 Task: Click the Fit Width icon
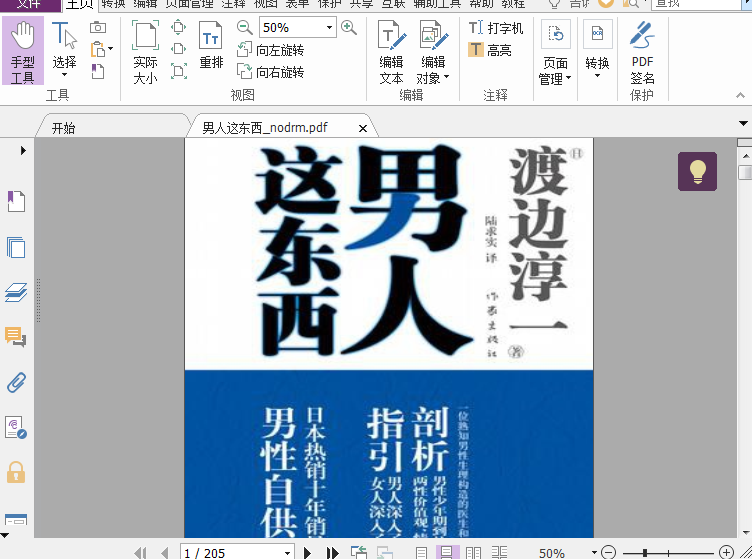pos(178,49)
